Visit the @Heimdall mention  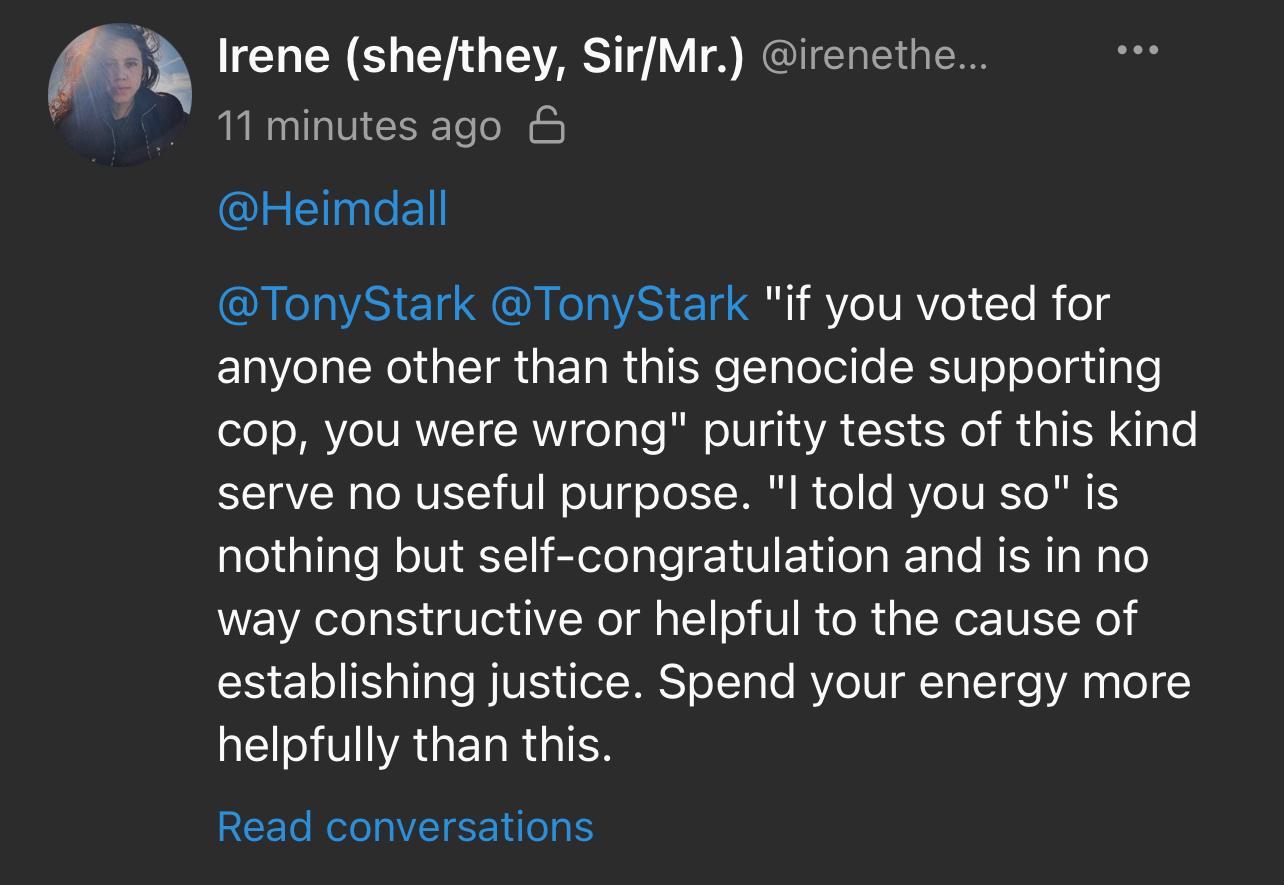(332, 210)
